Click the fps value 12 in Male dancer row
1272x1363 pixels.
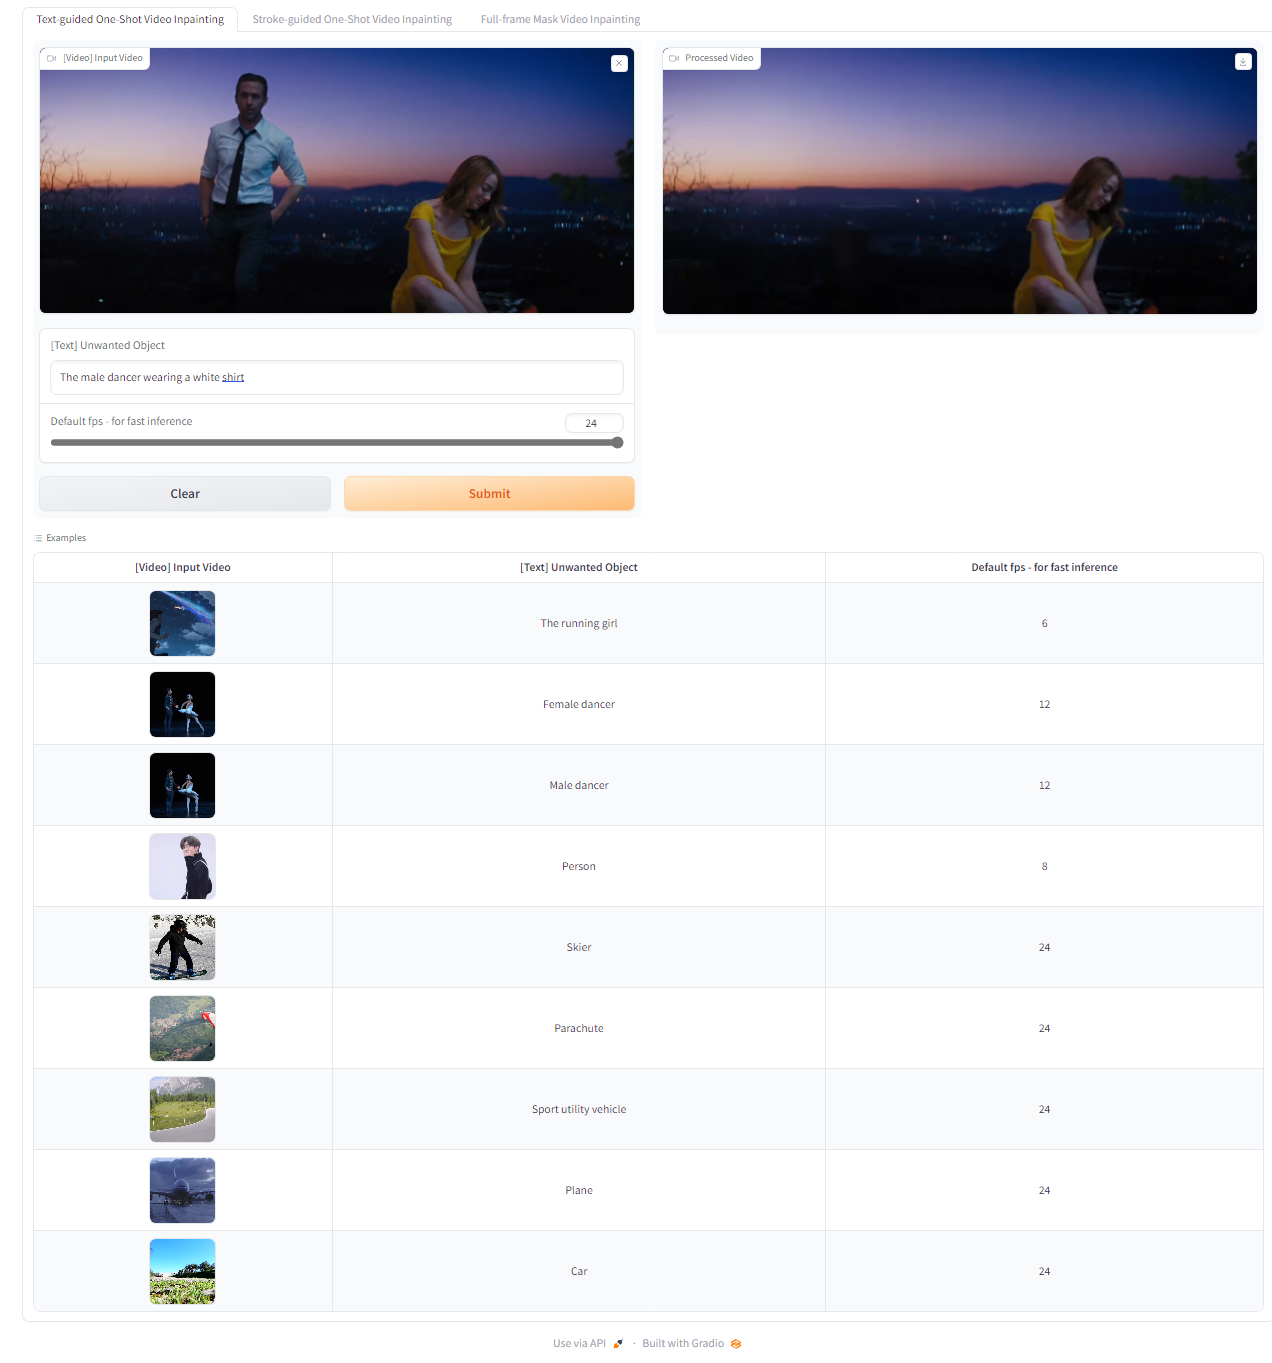[x=1045, y=785]
